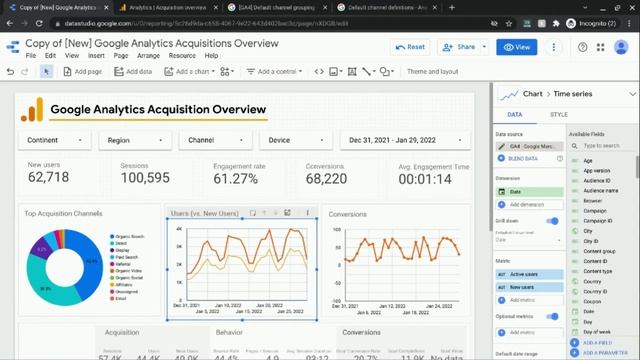Edit the GA4 data source pencil icon
Image resolution: width=640 pixels, height=360 pixels.
pos(502,146)
